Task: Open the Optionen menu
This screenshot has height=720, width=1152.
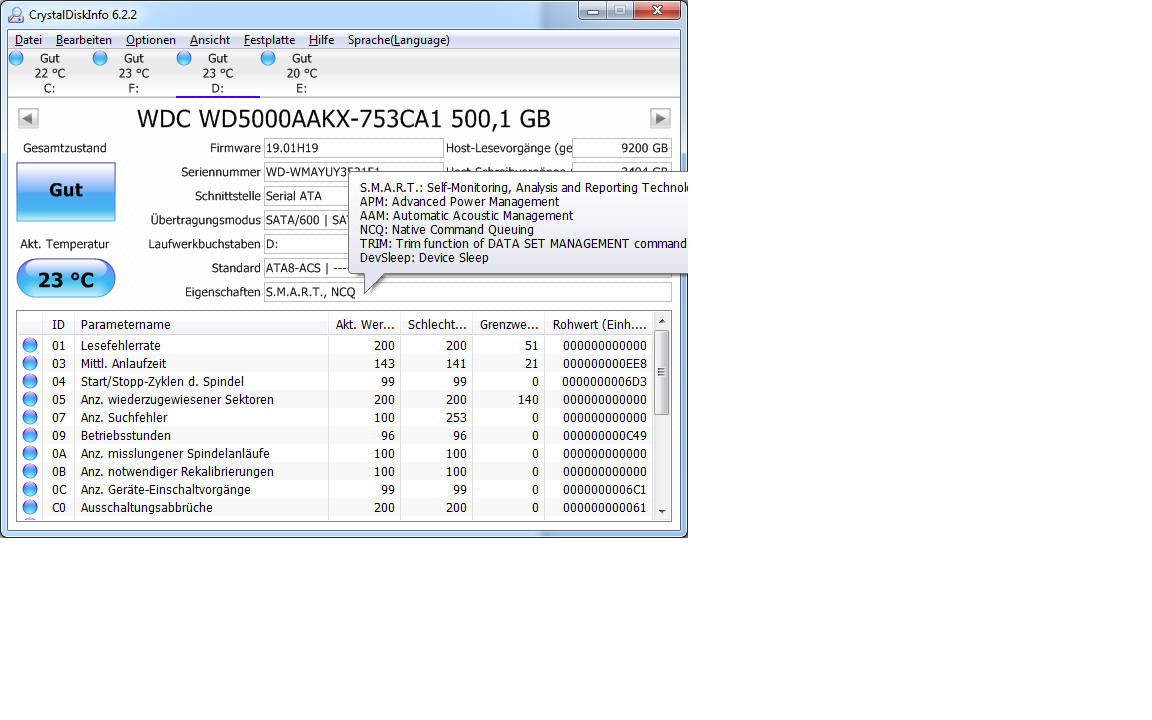Action: [x=151, y=40]
